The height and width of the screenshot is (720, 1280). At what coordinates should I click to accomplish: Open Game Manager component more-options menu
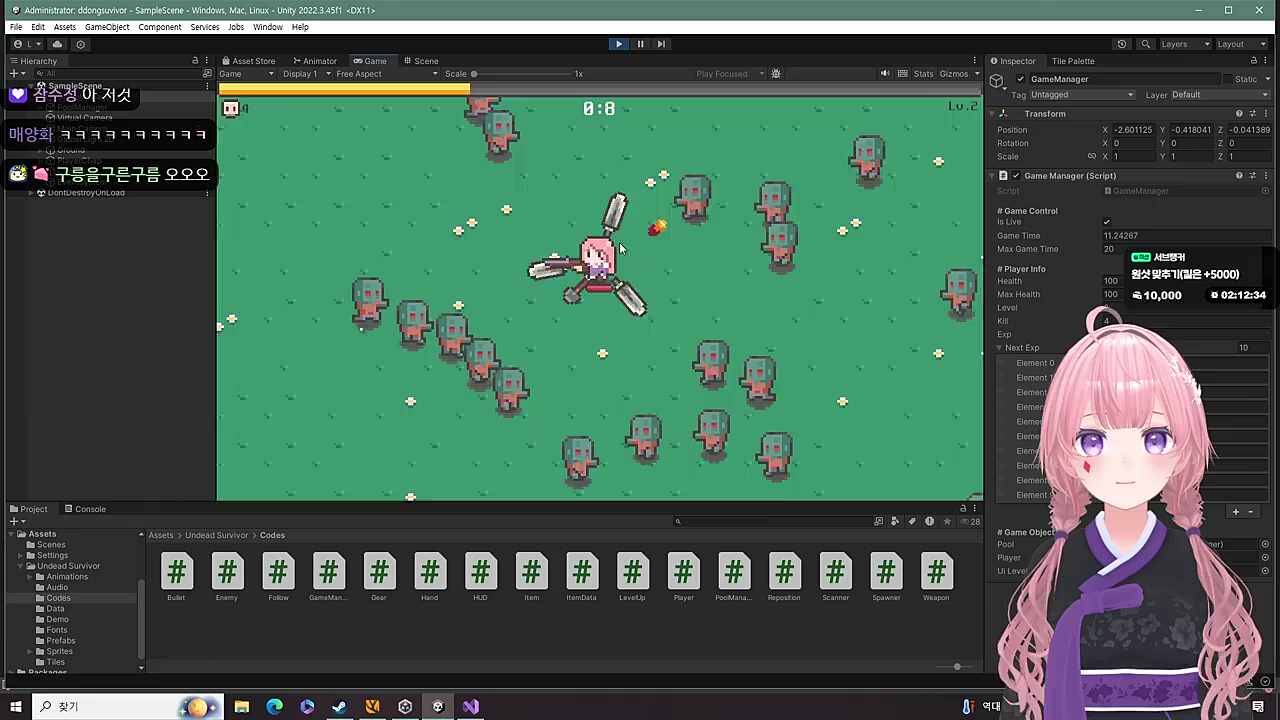point(1265,176)
